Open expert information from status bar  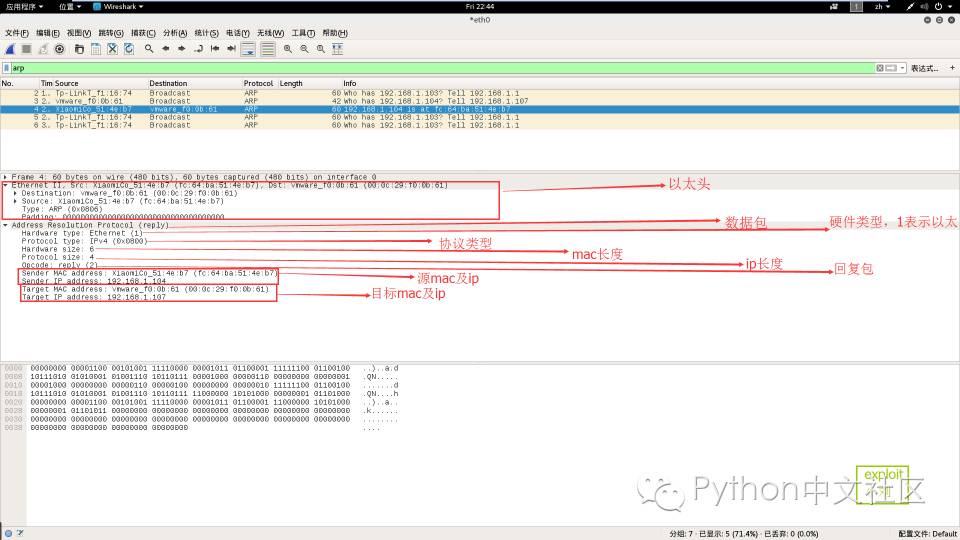pos(8,533)
